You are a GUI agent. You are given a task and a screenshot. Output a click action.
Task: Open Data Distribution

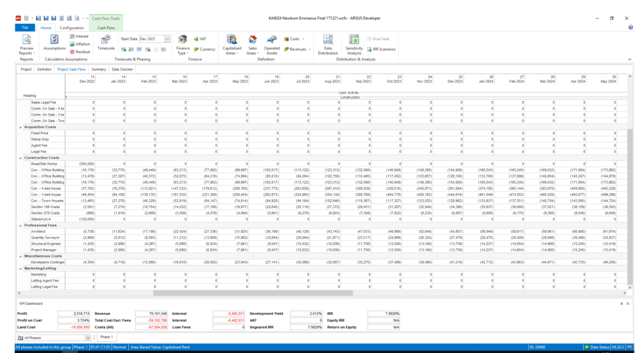[x=328, y=44]
